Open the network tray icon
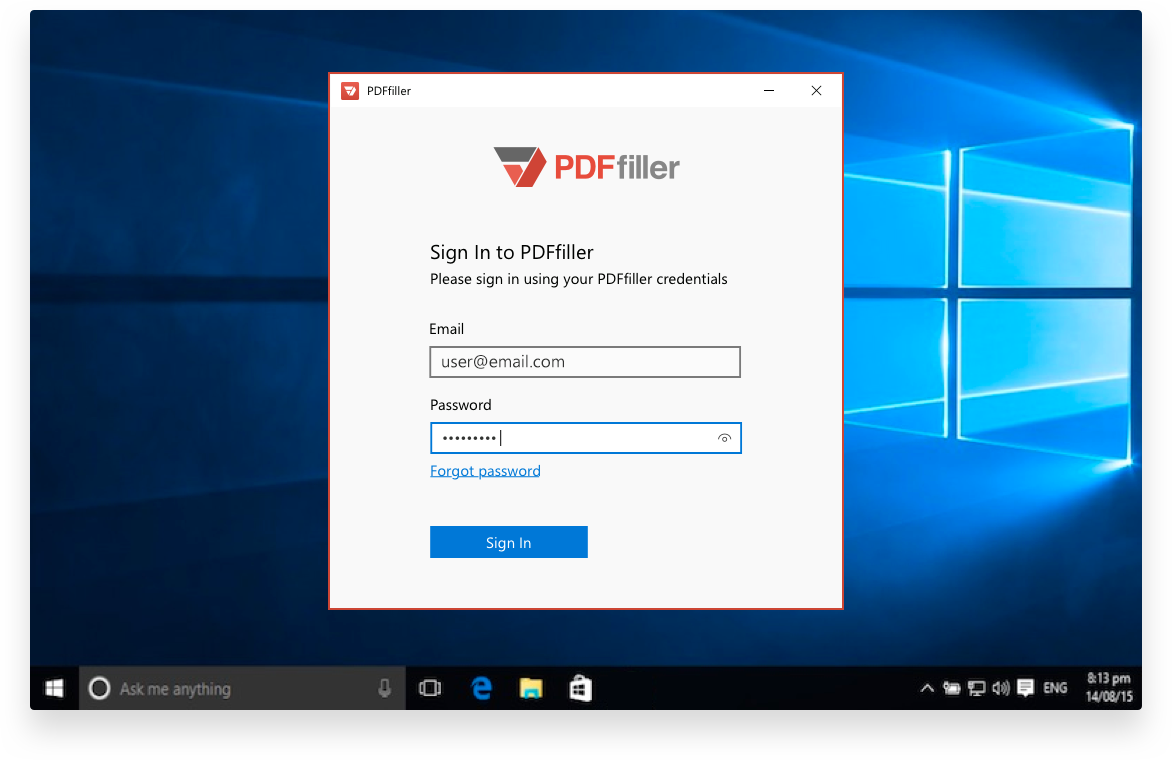Image resolution: width=1172 pixels, height=760 pixels. (976, 688)
